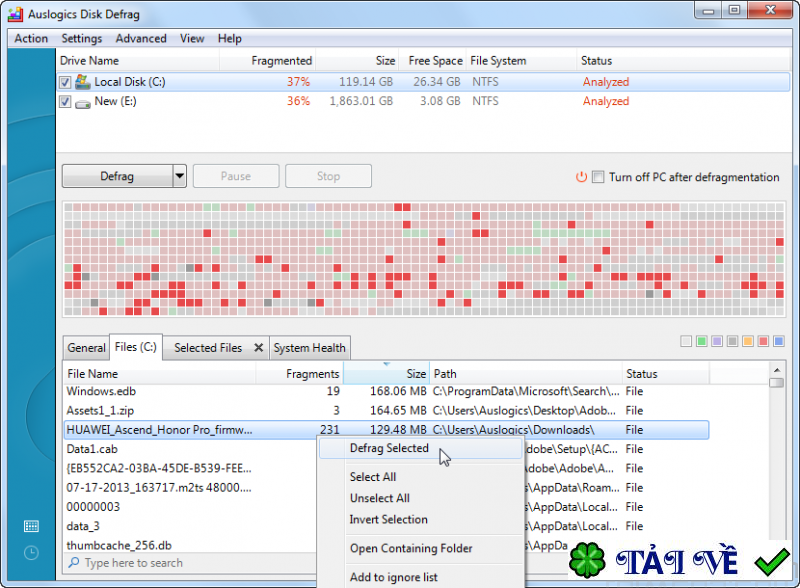Click the orange legend color swatch
Image resolution: width=800 pixels, height=588 pixels.
pyautogui.click(x=748, y=341)
